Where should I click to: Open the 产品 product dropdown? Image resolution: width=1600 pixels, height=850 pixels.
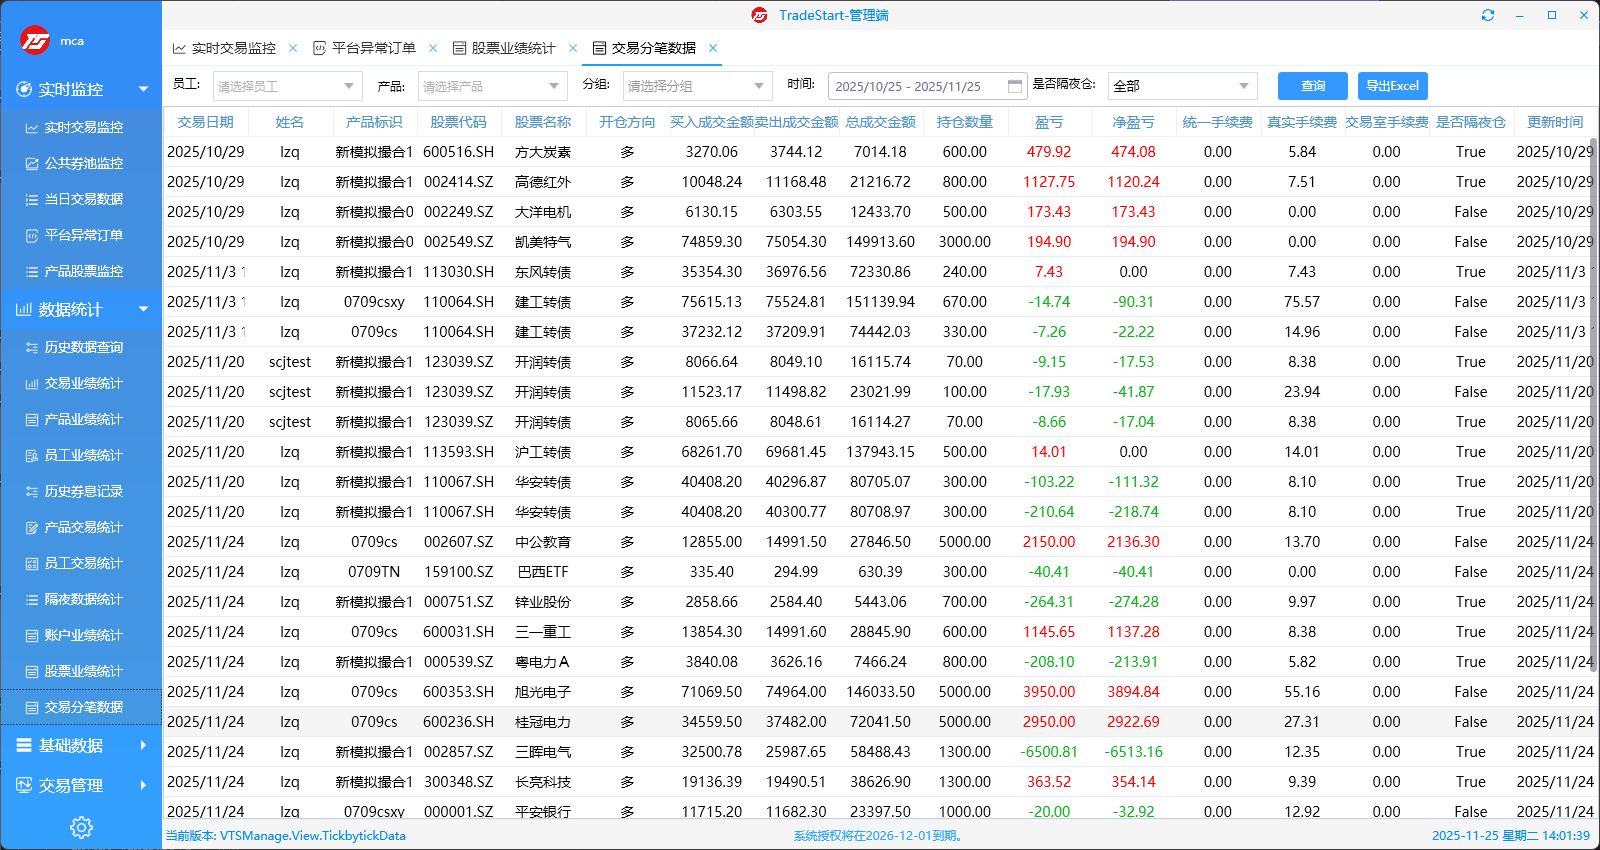493,86
